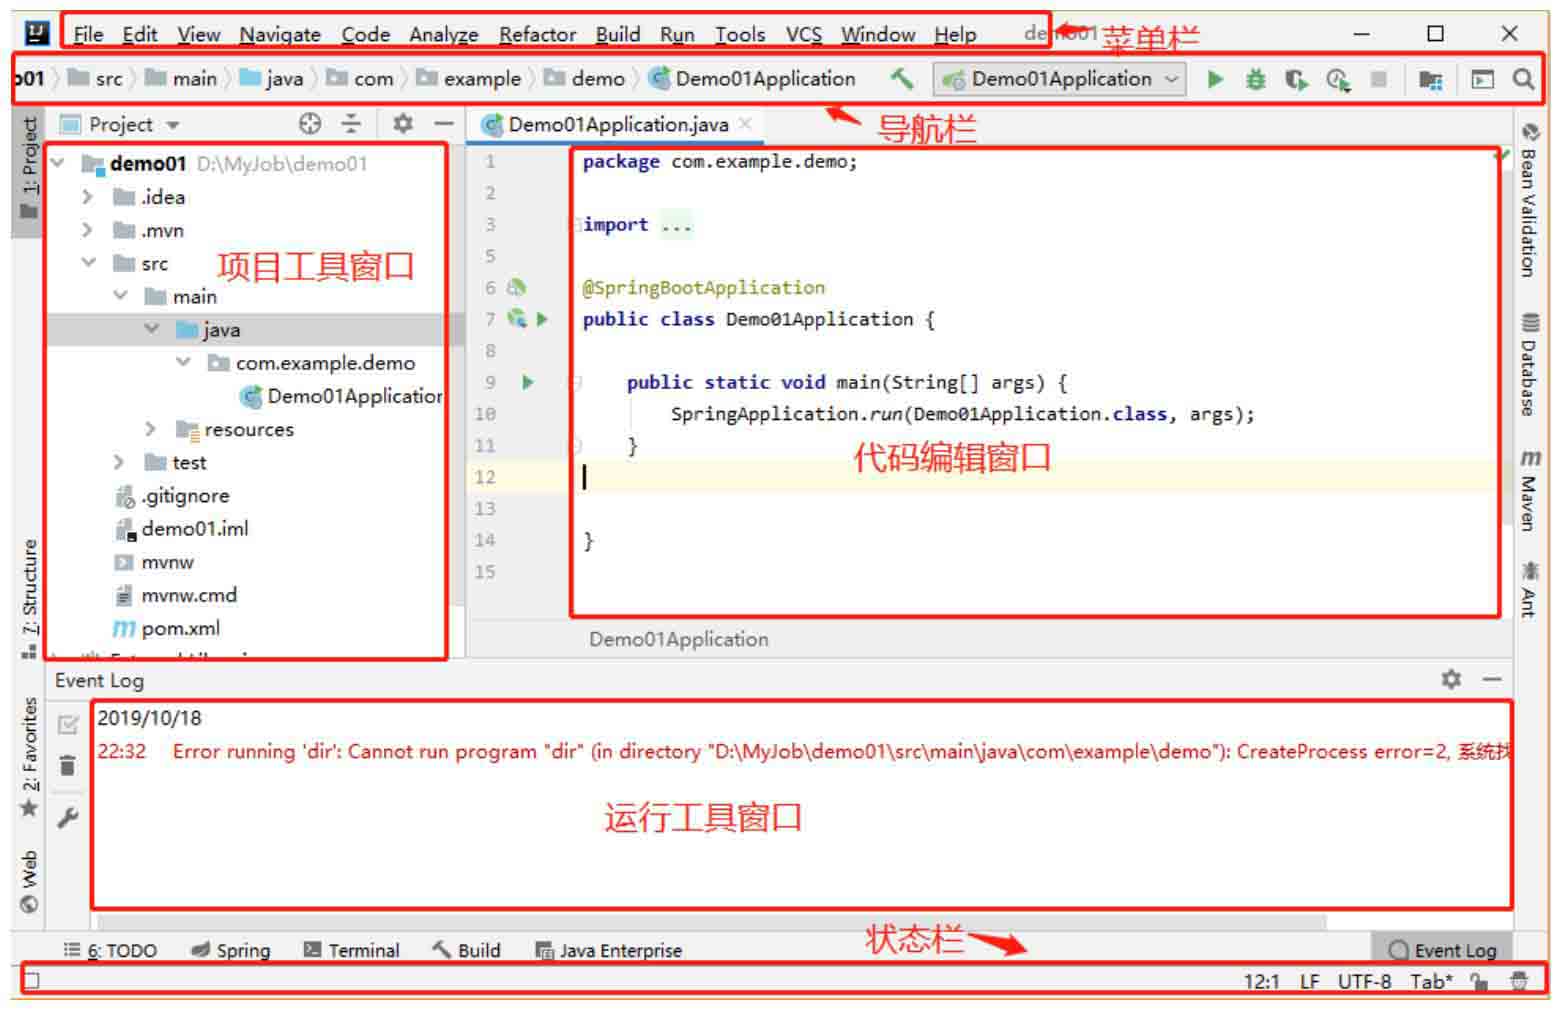Expand the test folder in tree
This screenshot has width=1561, height=1010.
click(x=119, y=462)
